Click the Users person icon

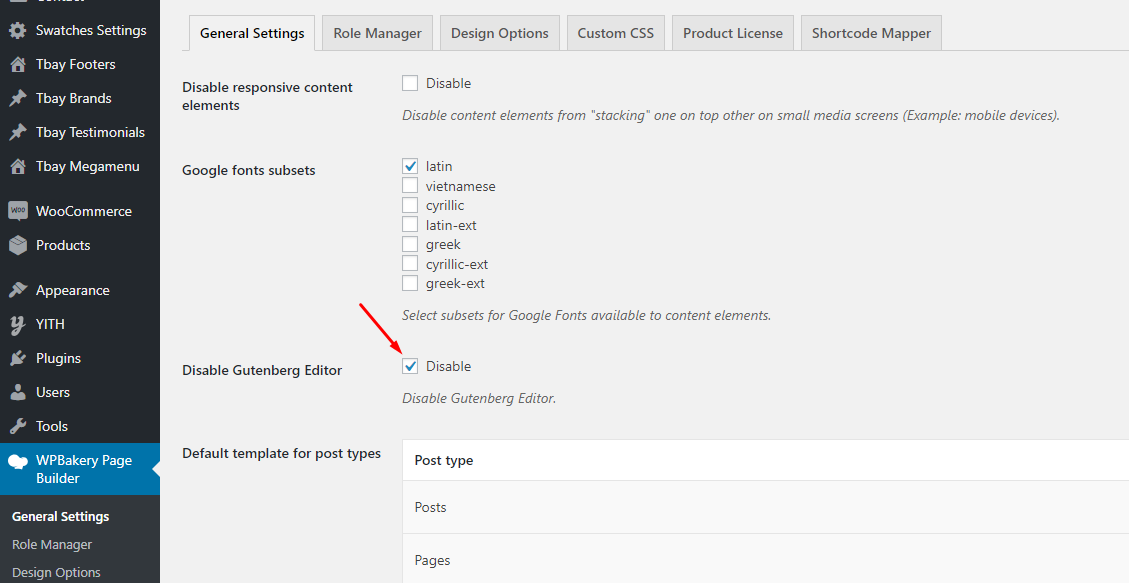(18, 392)
